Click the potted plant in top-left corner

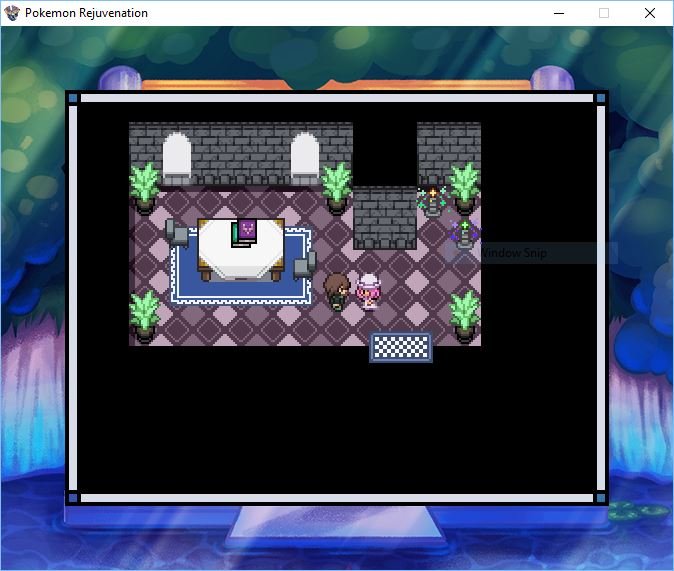144,188
